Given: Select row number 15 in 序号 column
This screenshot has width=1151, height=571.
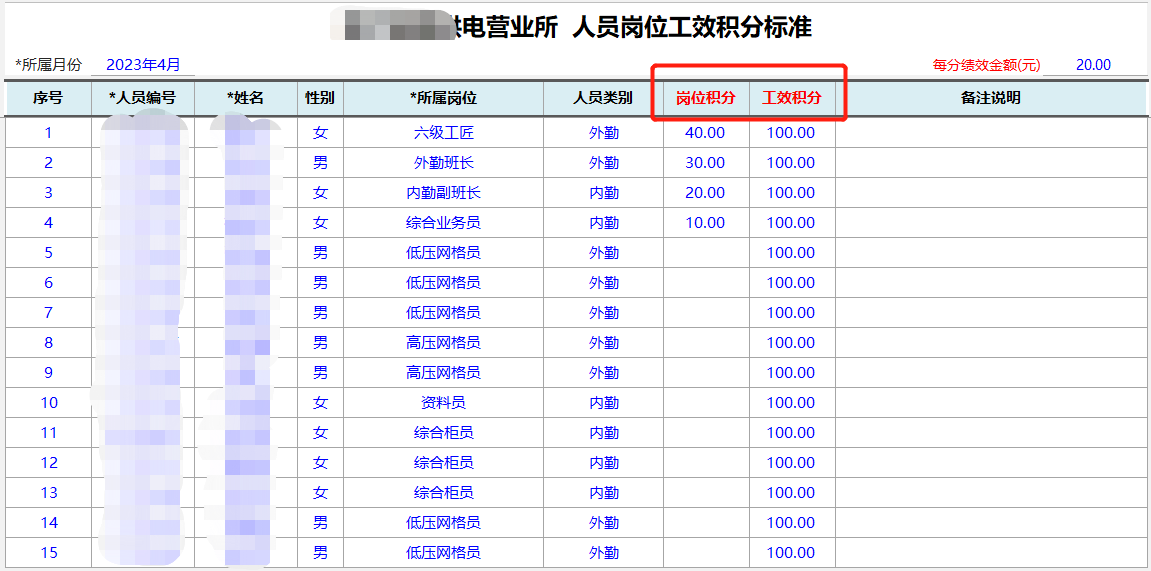Looking at the screenshot, I should click(48, 553).
